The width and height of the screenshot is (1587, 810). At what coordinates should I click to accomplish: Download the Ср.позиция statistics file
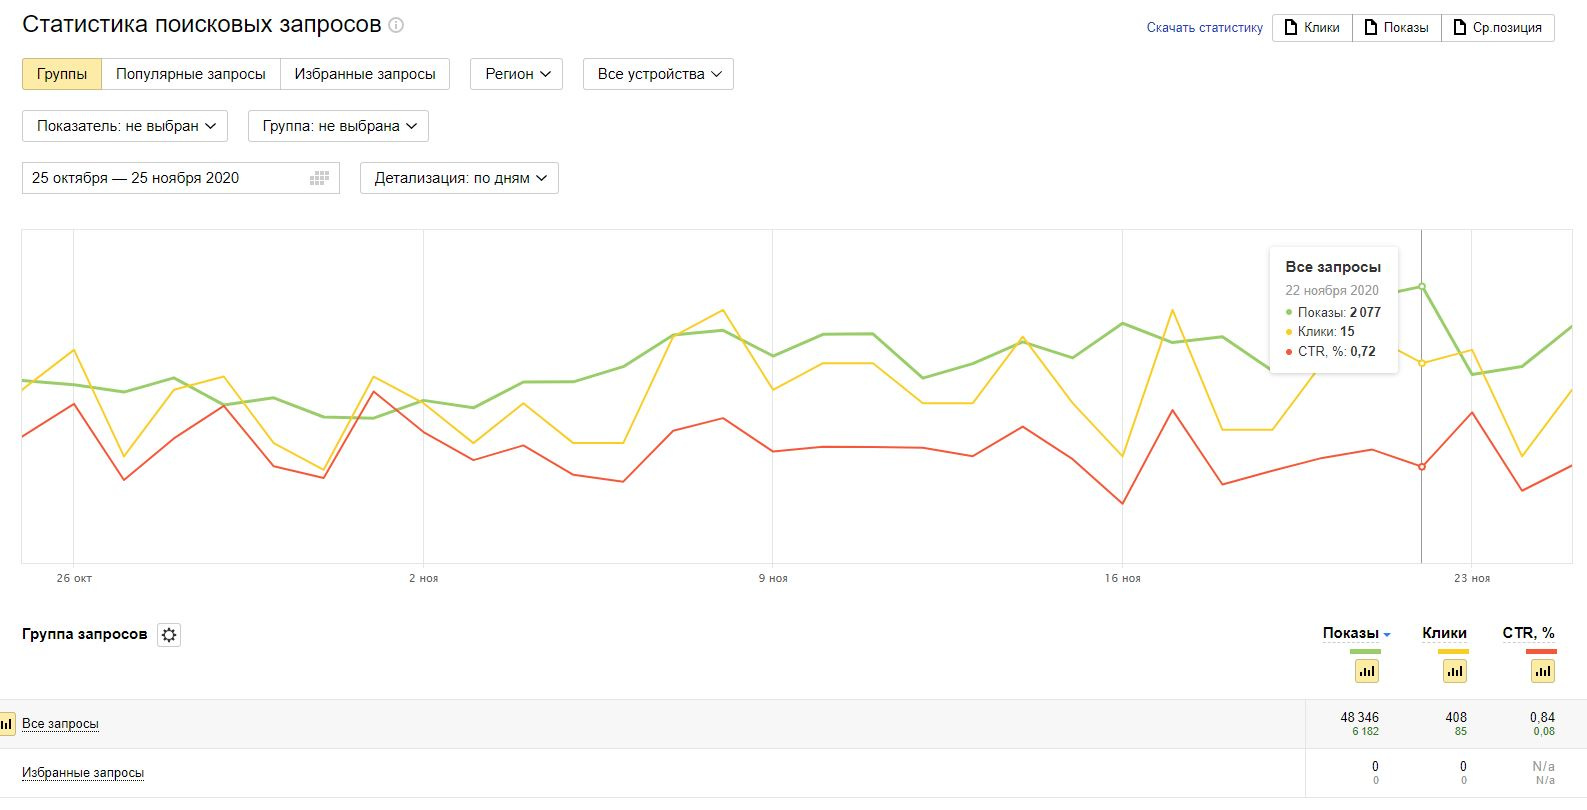[1497, 28]
